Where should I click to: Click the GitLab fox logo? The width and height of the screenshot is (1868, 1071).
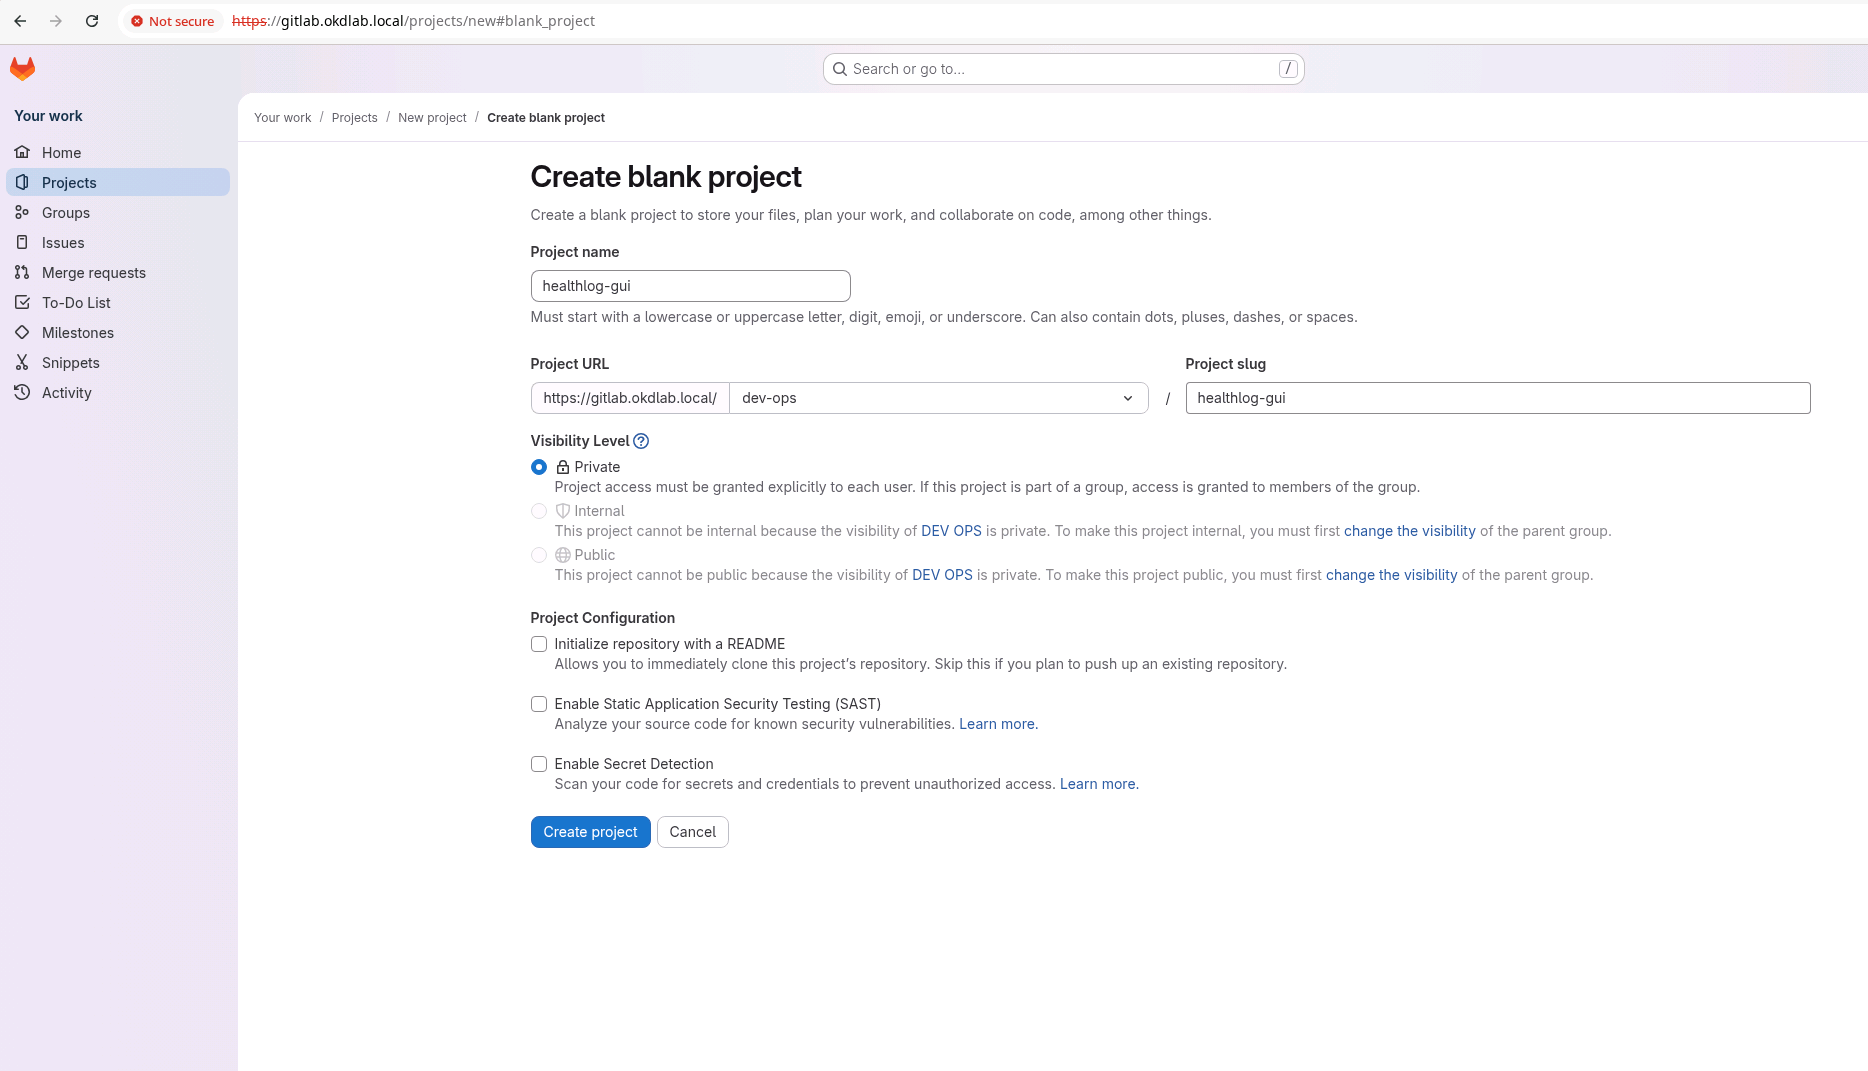[22, 68]
